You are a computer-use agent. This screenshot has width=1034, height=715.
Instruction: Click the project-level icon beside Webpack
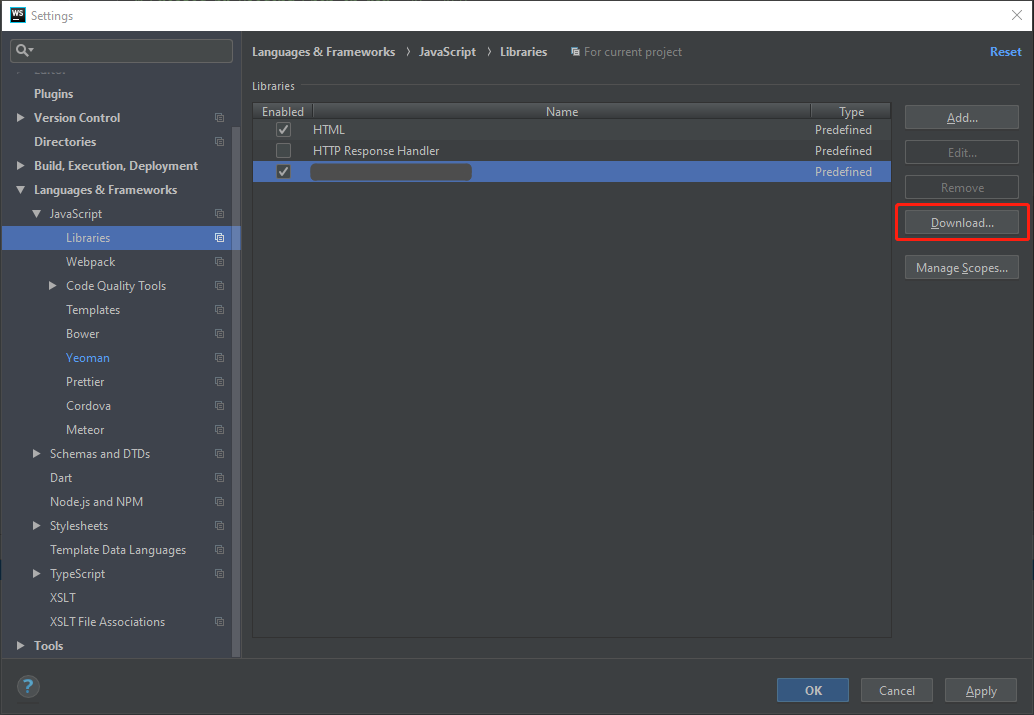pyautogui.click(x=220, y=262)
